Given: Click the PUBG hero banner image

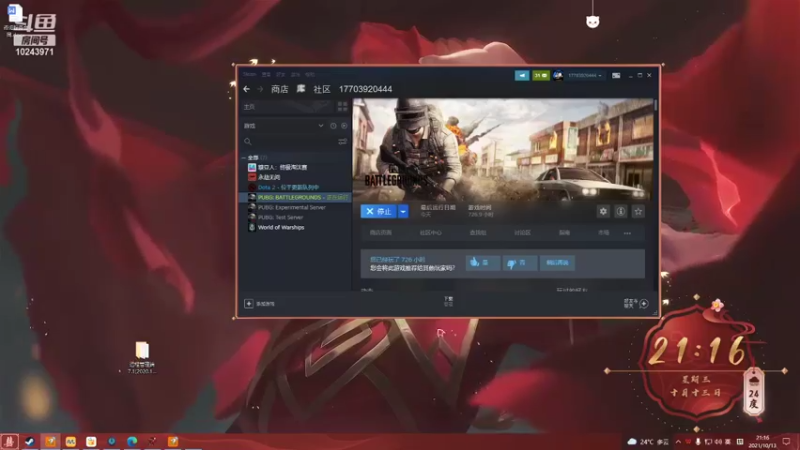Looking at the screenshot, I should click(503, 149).
